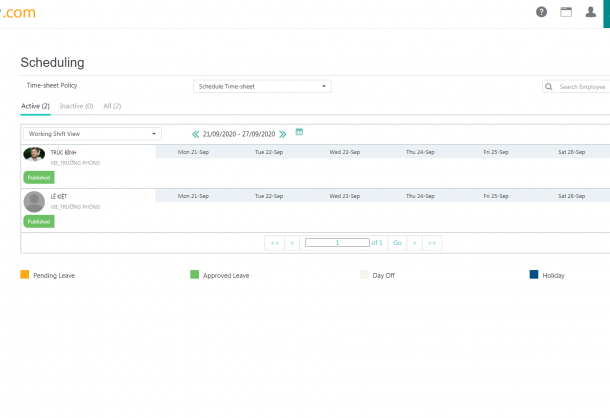The width and height of the screenshot is (610, 418).
Task: Click Trúc Bình's profile photo
Action: pyautogui.click(x=35, y=155)
